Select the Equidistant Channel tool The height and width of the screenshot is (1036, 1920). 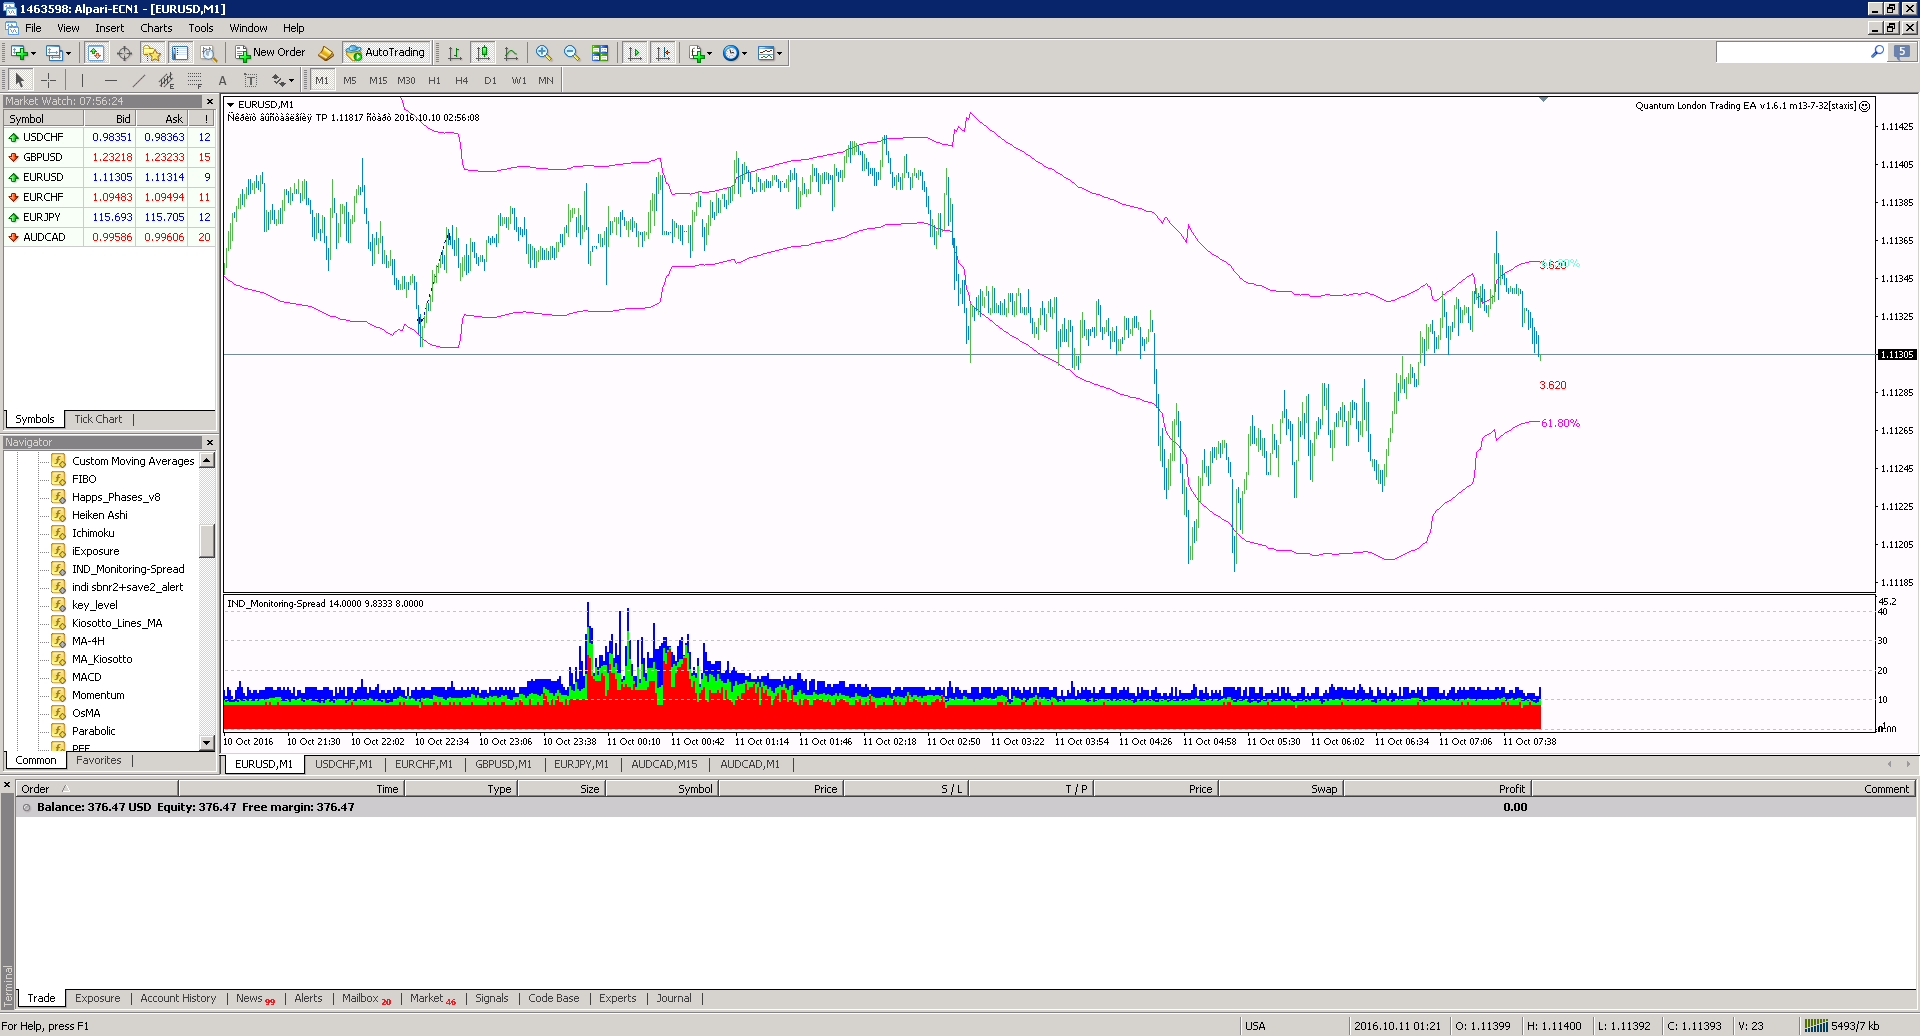pos(166,80)
